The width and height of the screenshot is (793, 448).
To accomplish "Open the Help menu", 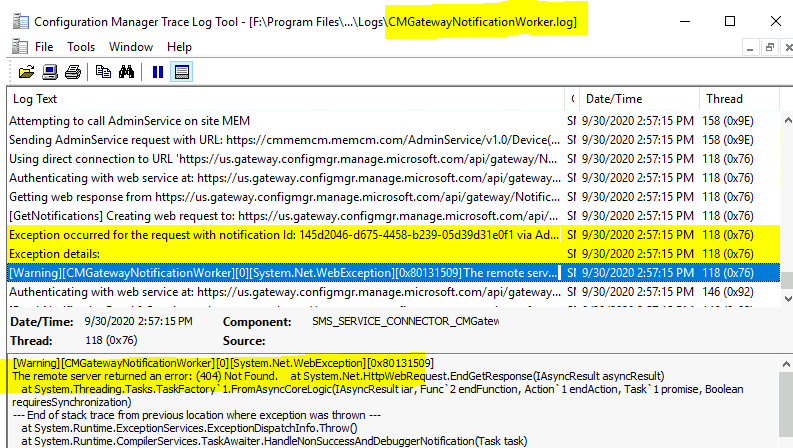I will click(x=179, y=47).
